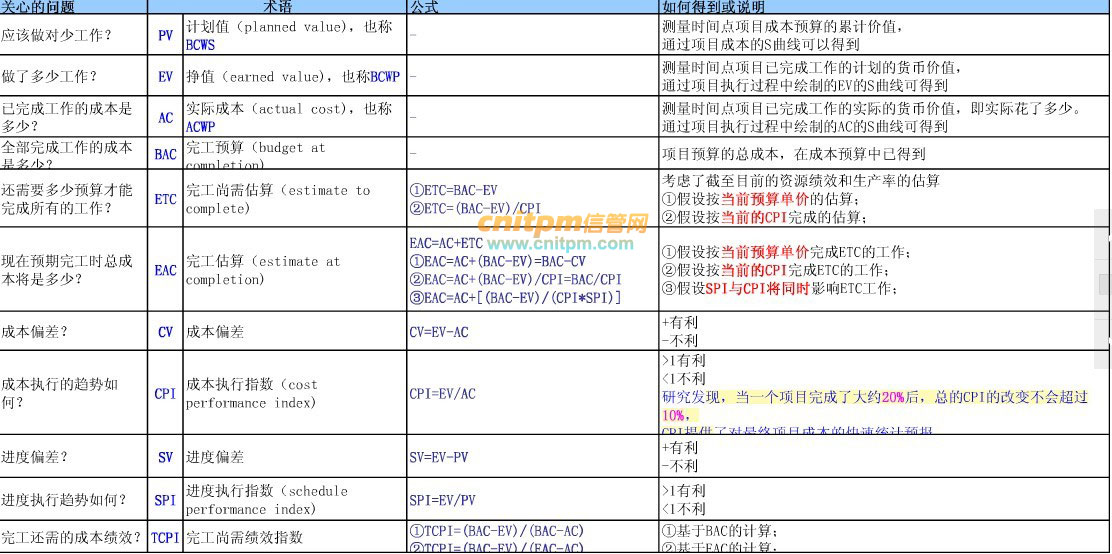Click the CV=EV-AC formula cell
Image resolution: width=1112 pixels, height=554 pixels.
(x=438, y=332)
